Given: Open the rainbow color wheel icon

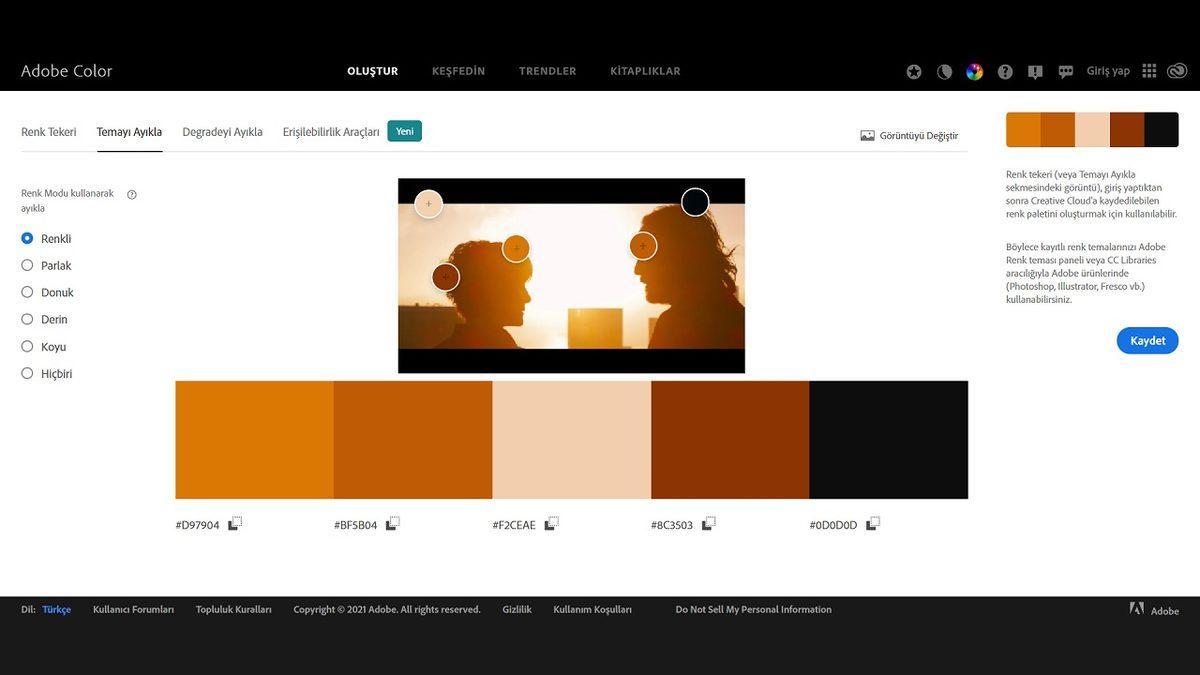Looking at the screenshot, I should pyautogui.click(x=974, y=72).
